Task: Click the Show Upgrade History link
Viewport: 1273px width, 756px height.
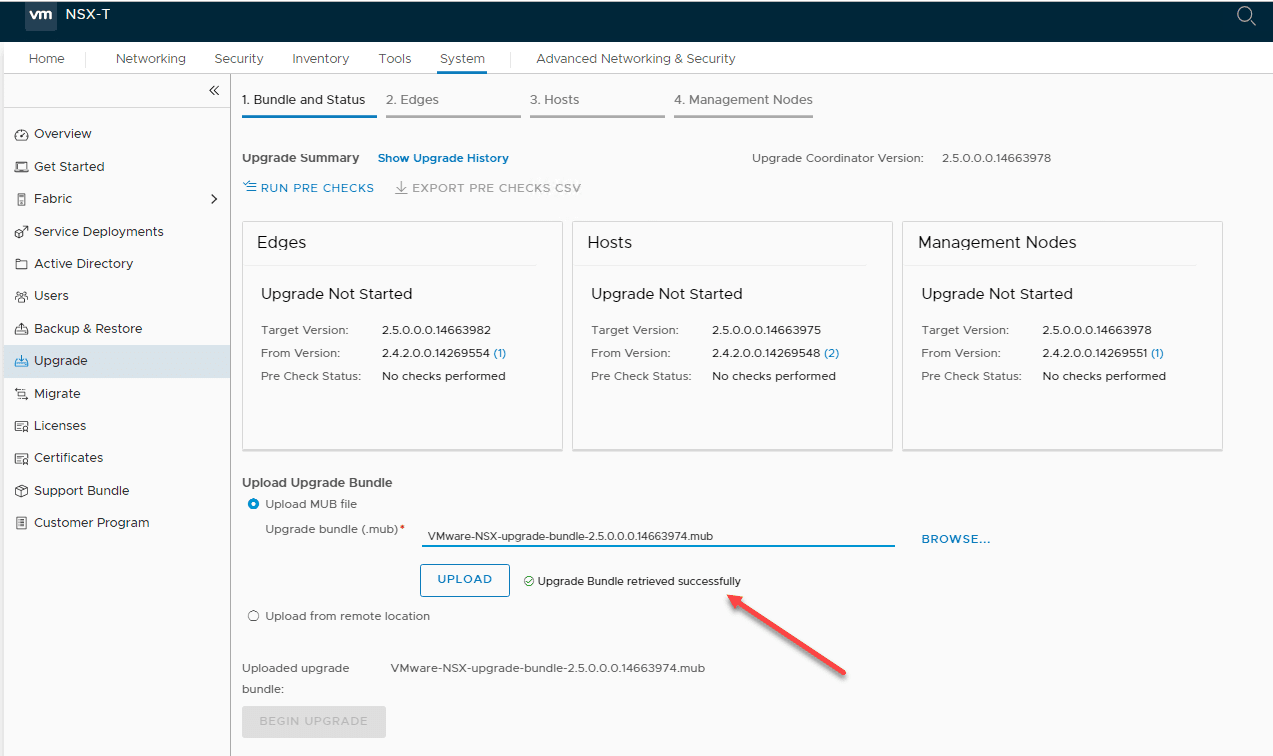Action: coord(443,157)
